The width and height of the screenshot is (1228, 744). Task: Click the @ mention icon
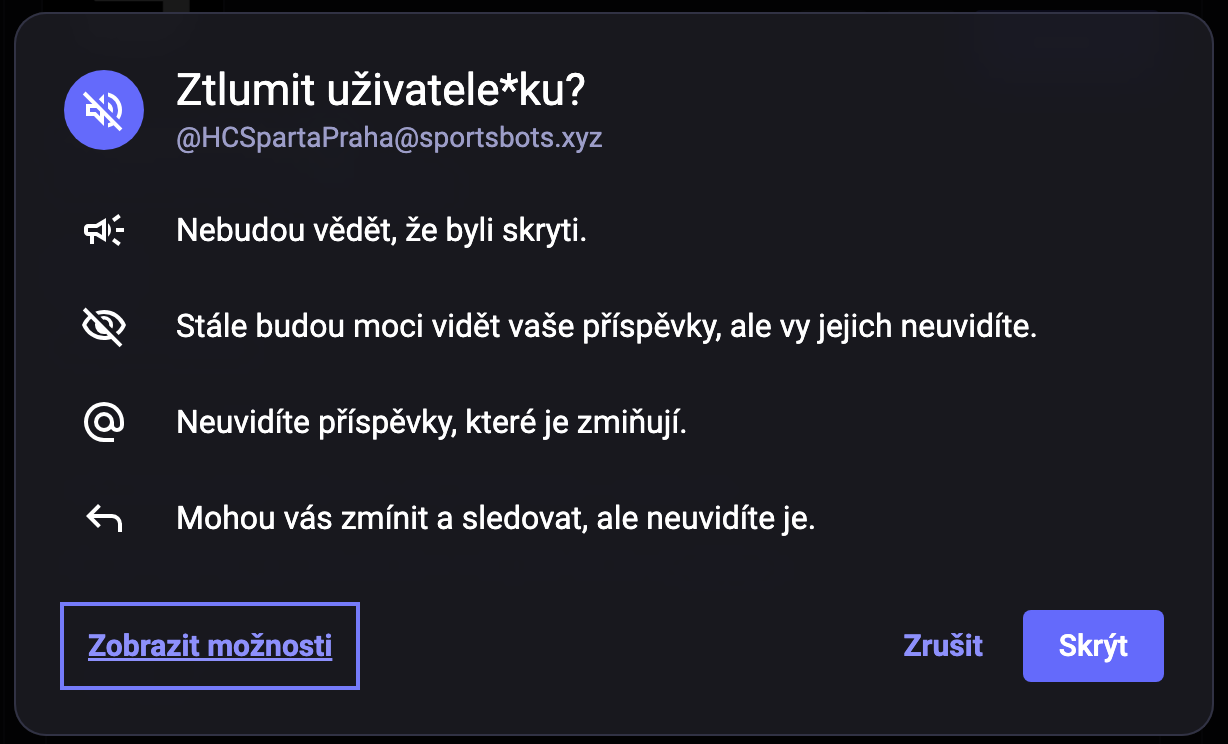[x=104, y=423]
